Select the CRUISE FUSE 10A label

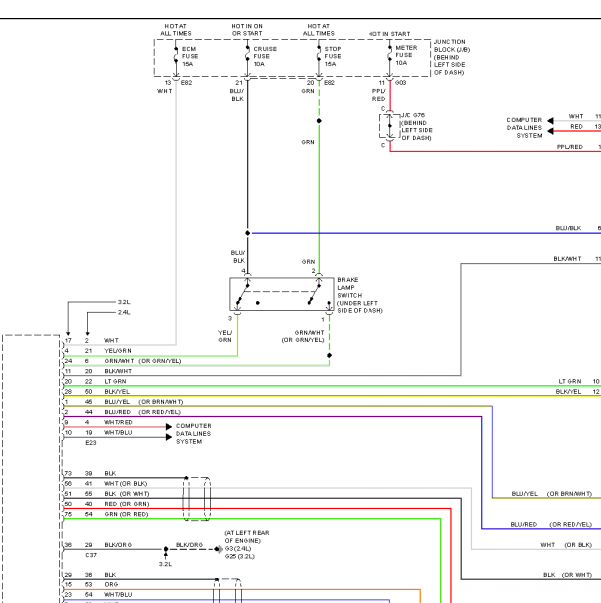point(265,57)
